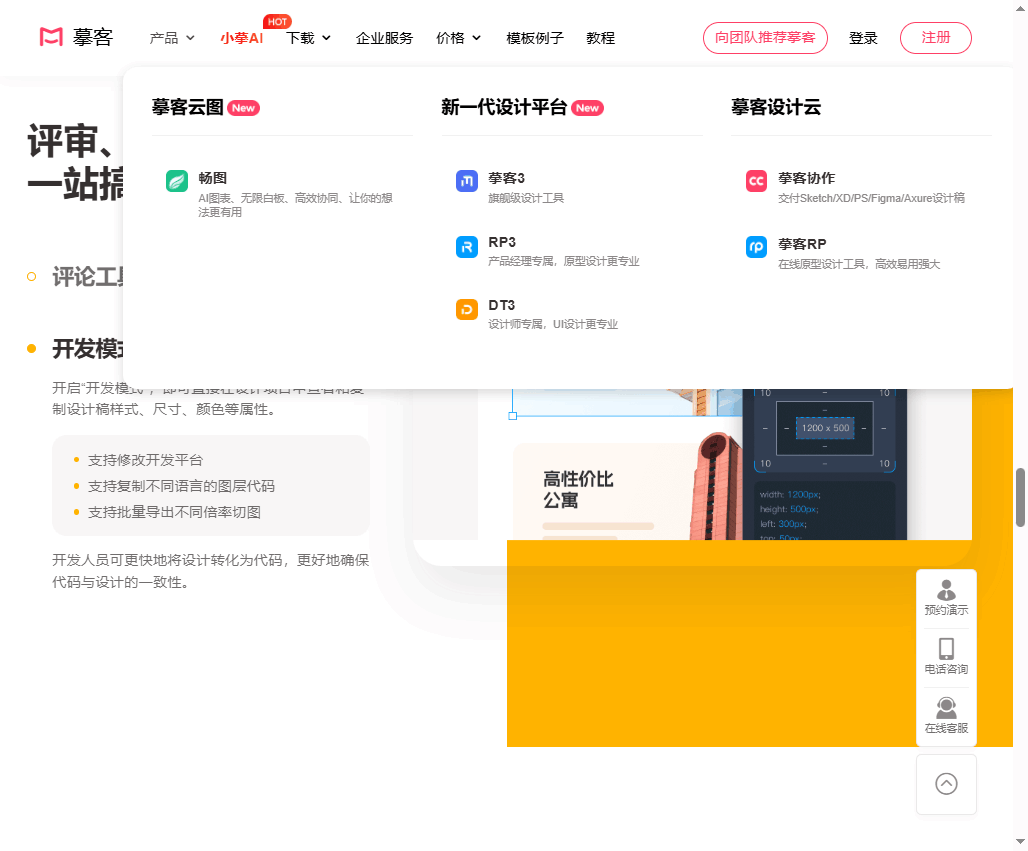1028x851 pixels.
Task: Click the back-to-top arrow button
Action: tap(946, 784)
